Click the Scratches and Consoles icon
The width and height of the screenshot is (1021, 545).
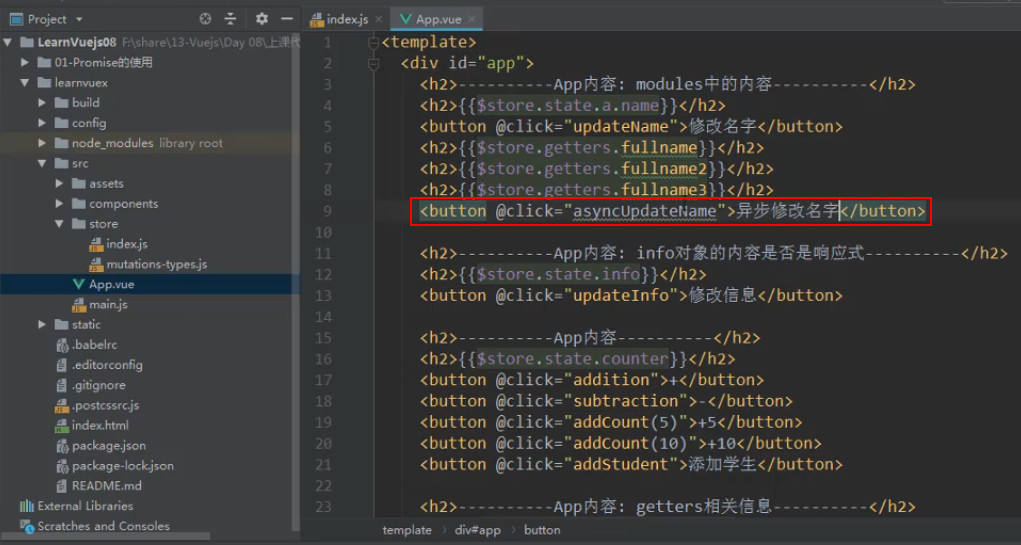click(x=27, y=526)
